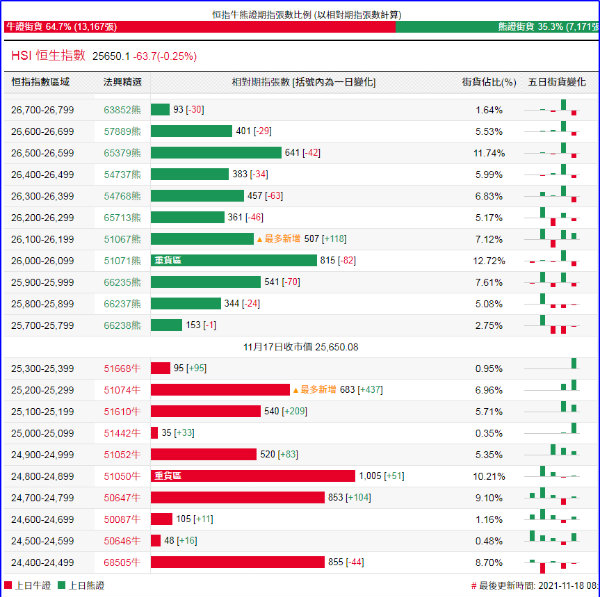Click the 11.74% outstanding share value
This screenshot has height=597, width=600.
tap(489, 153)
